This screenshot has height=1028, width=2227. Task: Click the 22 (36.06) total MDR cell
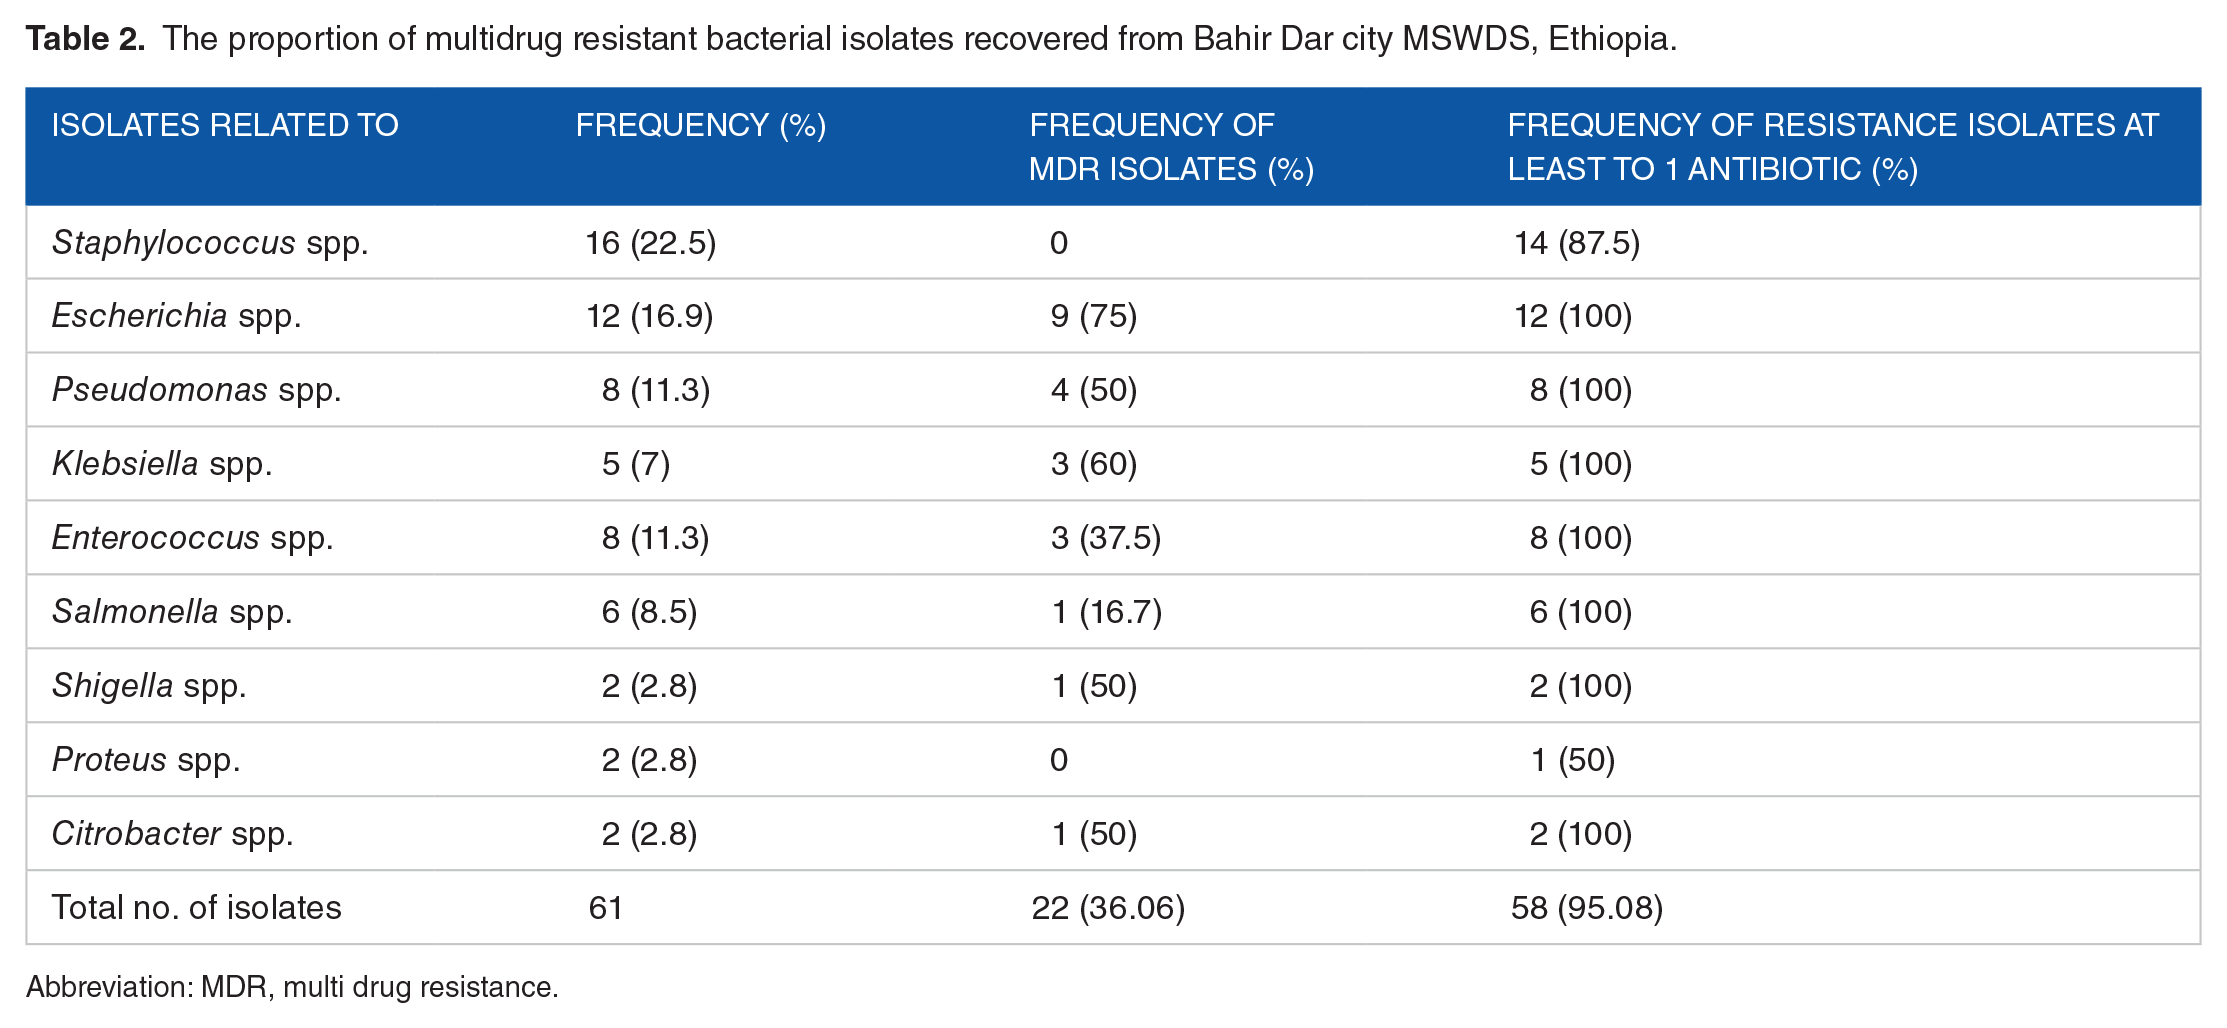(1108, 908)
